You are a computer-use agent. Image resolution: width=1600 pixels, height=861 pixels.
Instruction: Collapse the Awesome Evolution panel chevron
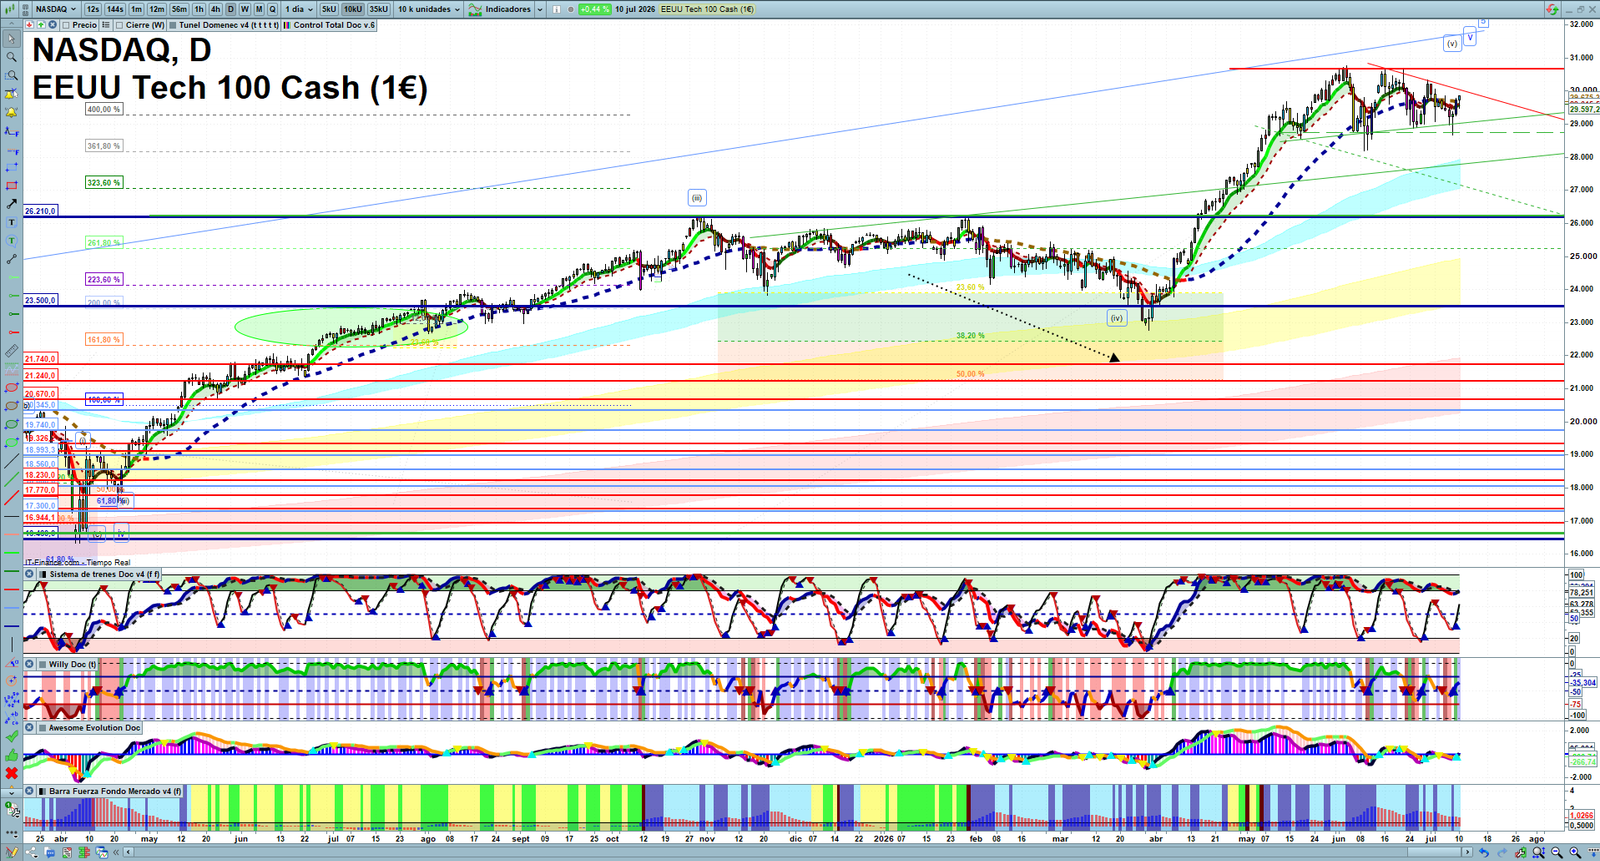coord(30,728)
